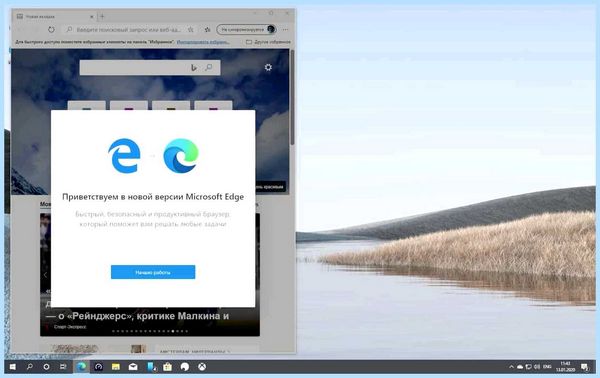Click the import favorites link in favorites bar
Image resolution: width=600 pixels, height=378 pixels.
tap(203, 42)
